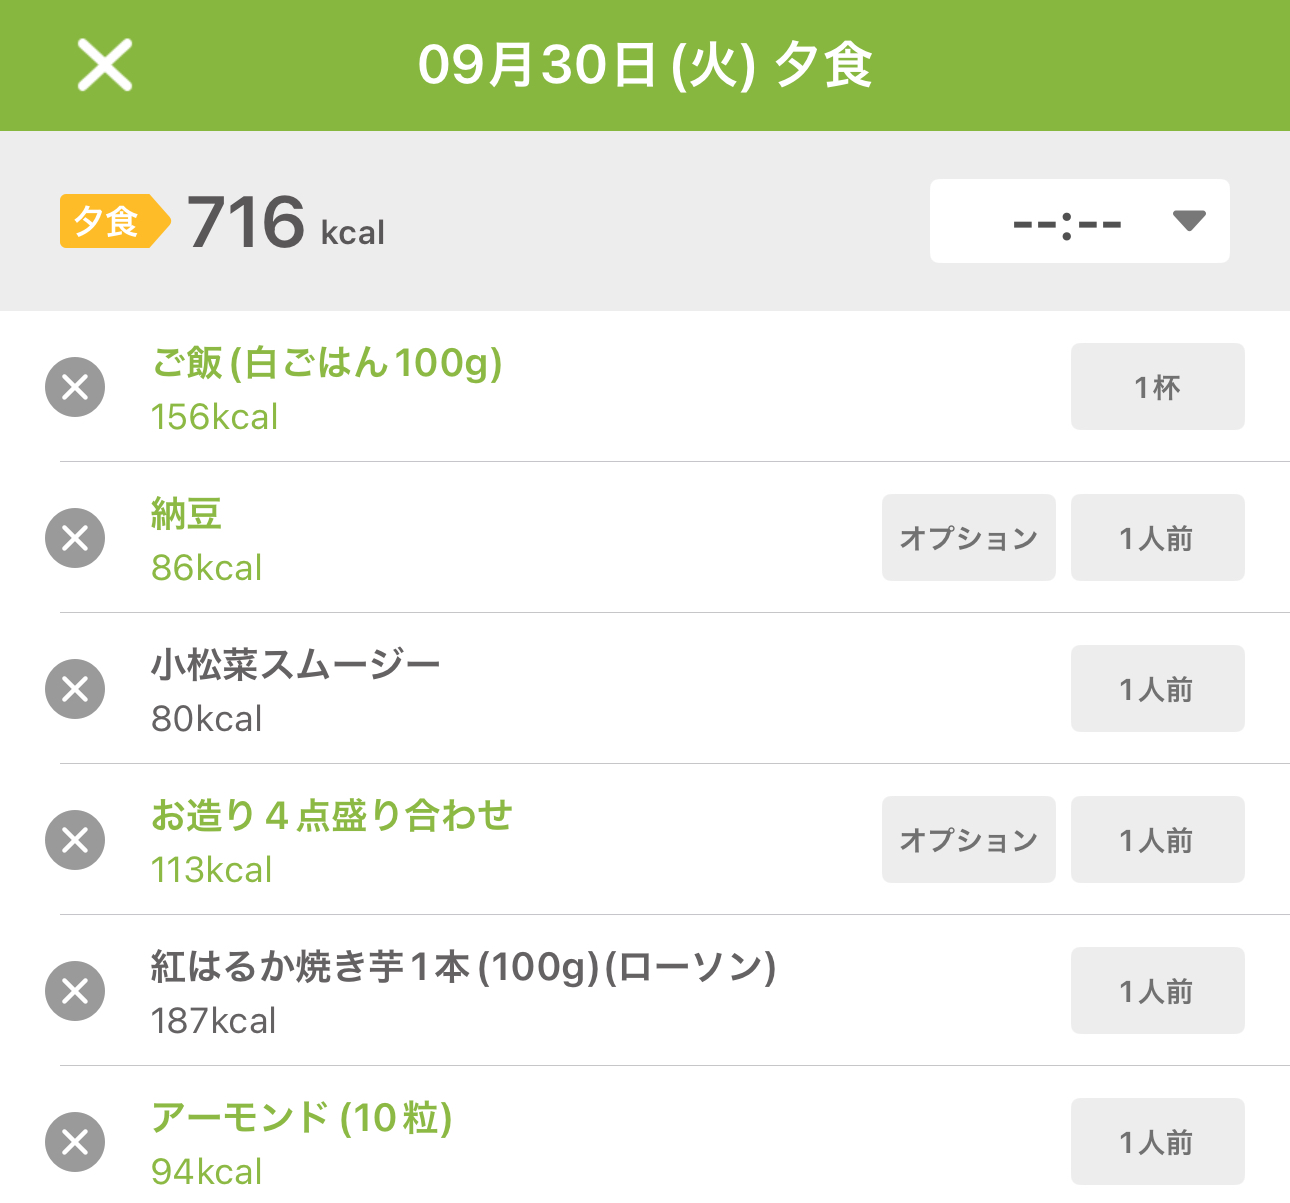Change the 1杯 serving size for ご飯
The height and width of the screenshot is (1203, 1290).
pos(1157,387)
